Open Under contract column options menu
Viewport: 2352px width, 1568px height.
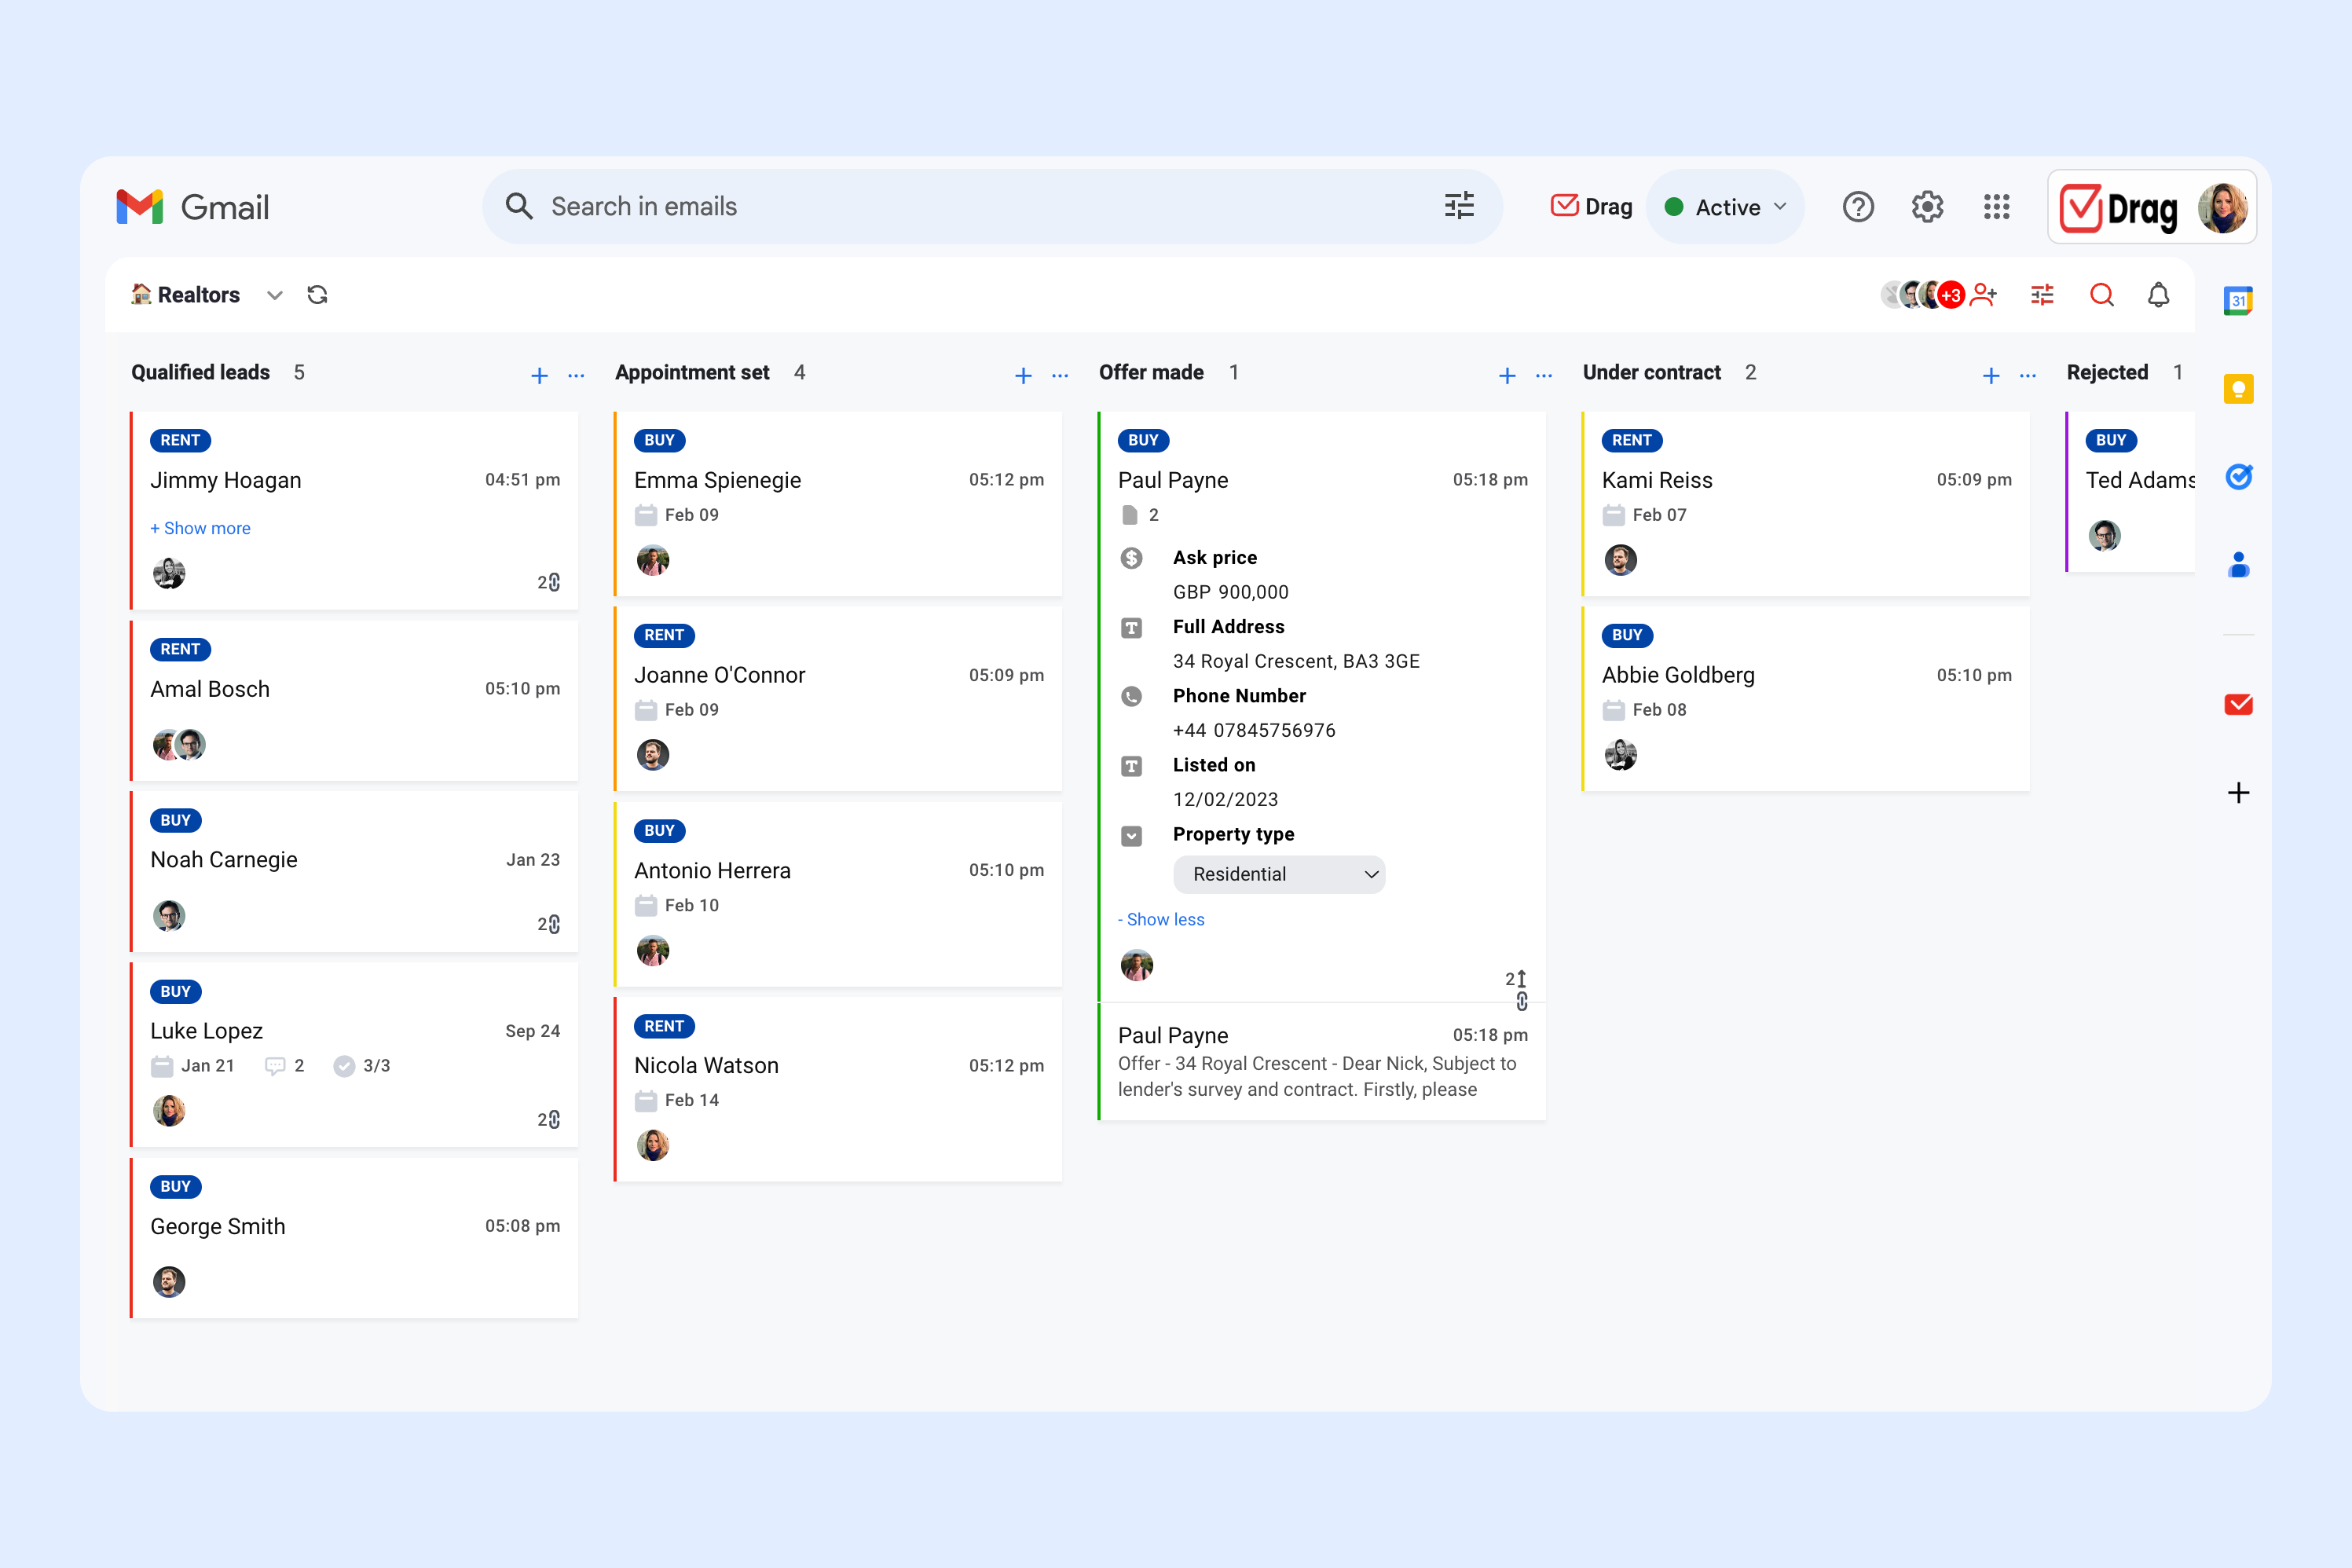tap(2028, 376)
